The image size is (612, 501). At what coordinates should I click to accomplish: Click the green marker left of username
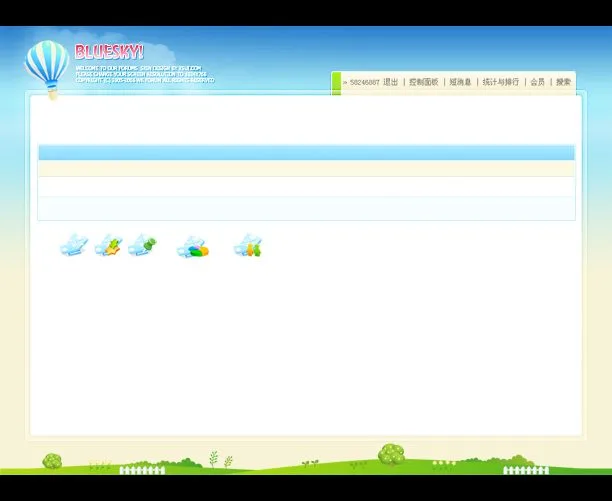tap(337, 83)
